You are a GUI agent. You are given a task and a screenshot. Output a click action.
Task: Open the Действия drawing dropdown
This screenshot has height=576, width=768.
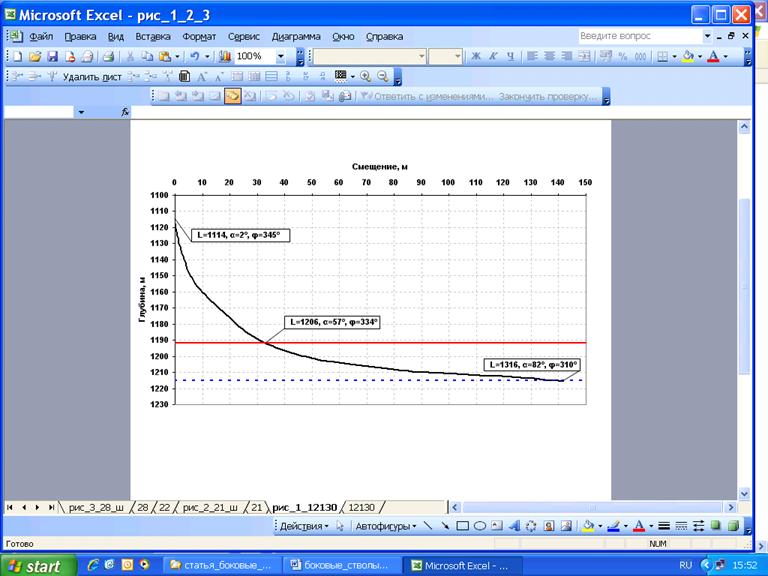[303, 525]
